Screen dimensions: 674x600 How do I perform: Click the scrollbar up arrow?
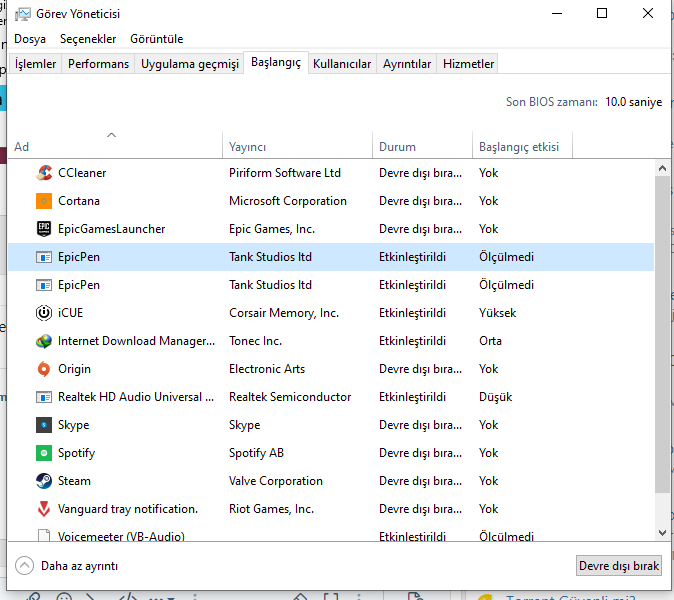(662, 168)
